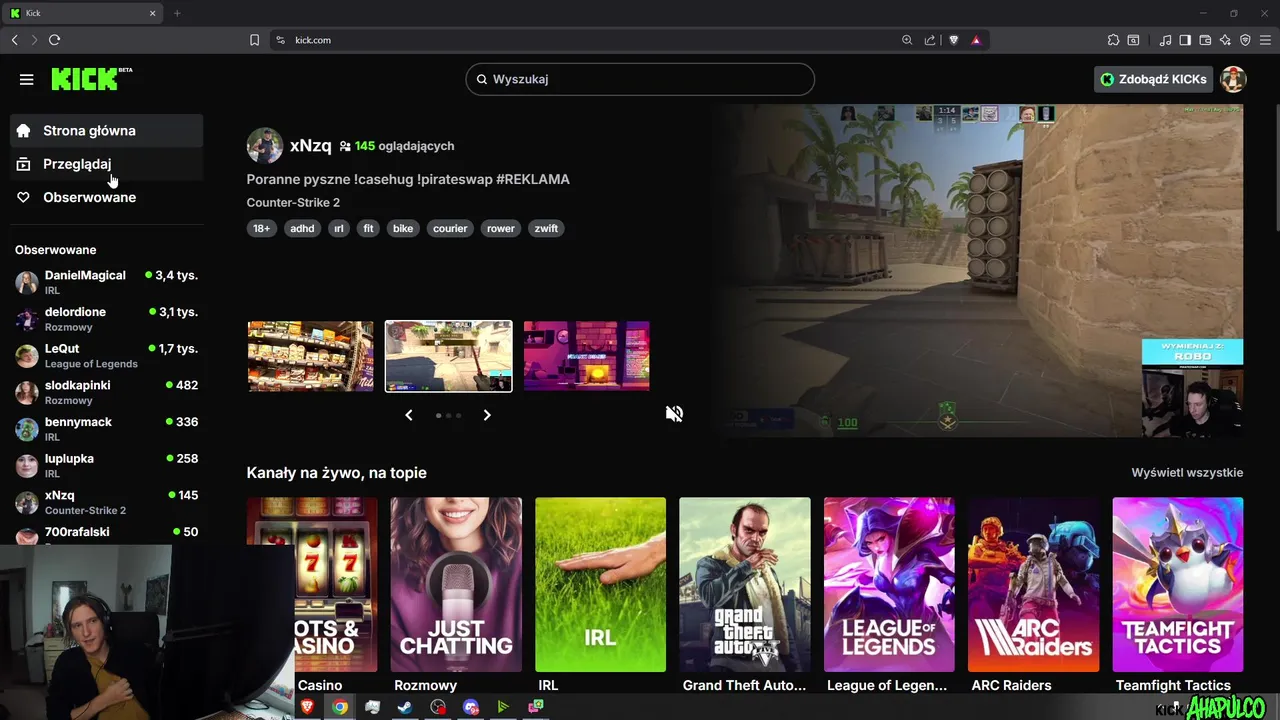Go to next featured stream
Viewport: 1280px width, 720px height.
click(487, 415)
